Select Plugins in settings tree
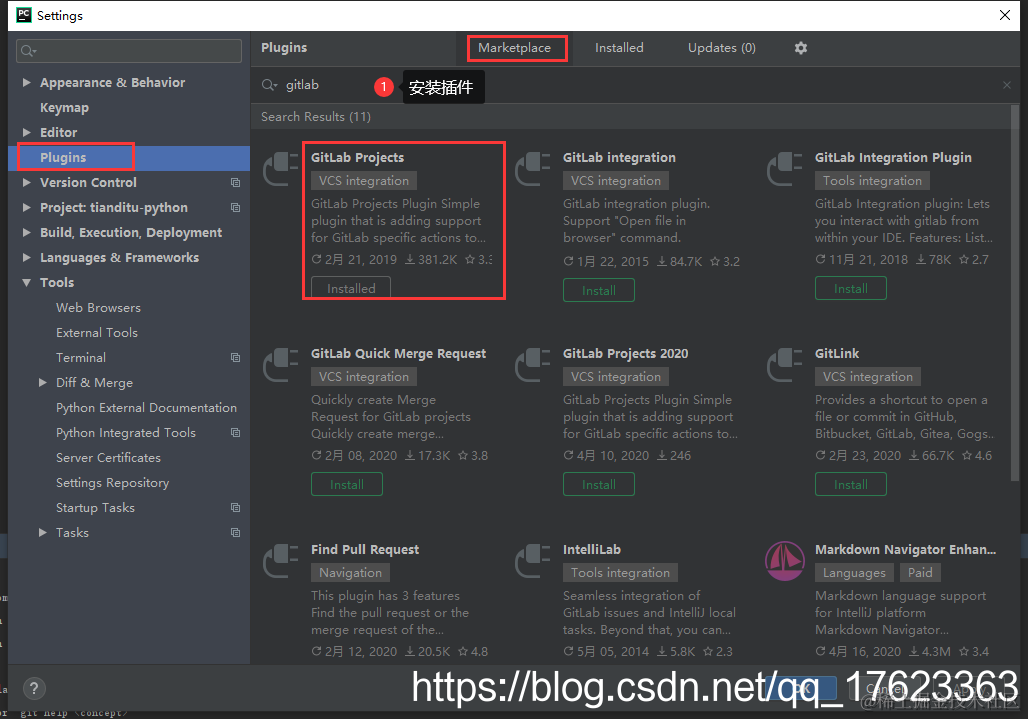The height and width of the screenshot is (719, 1028). point(129,157)
